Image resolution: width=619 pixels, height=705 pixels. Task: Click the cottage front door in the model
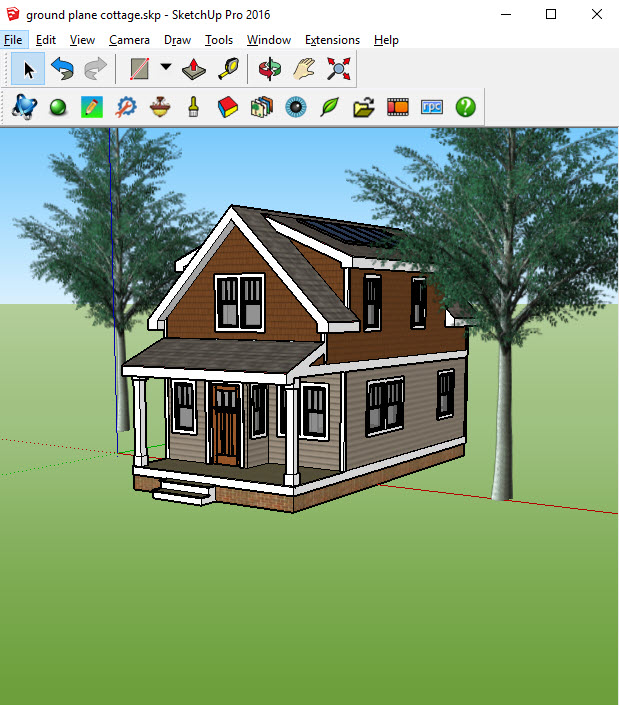click(226, 424)
